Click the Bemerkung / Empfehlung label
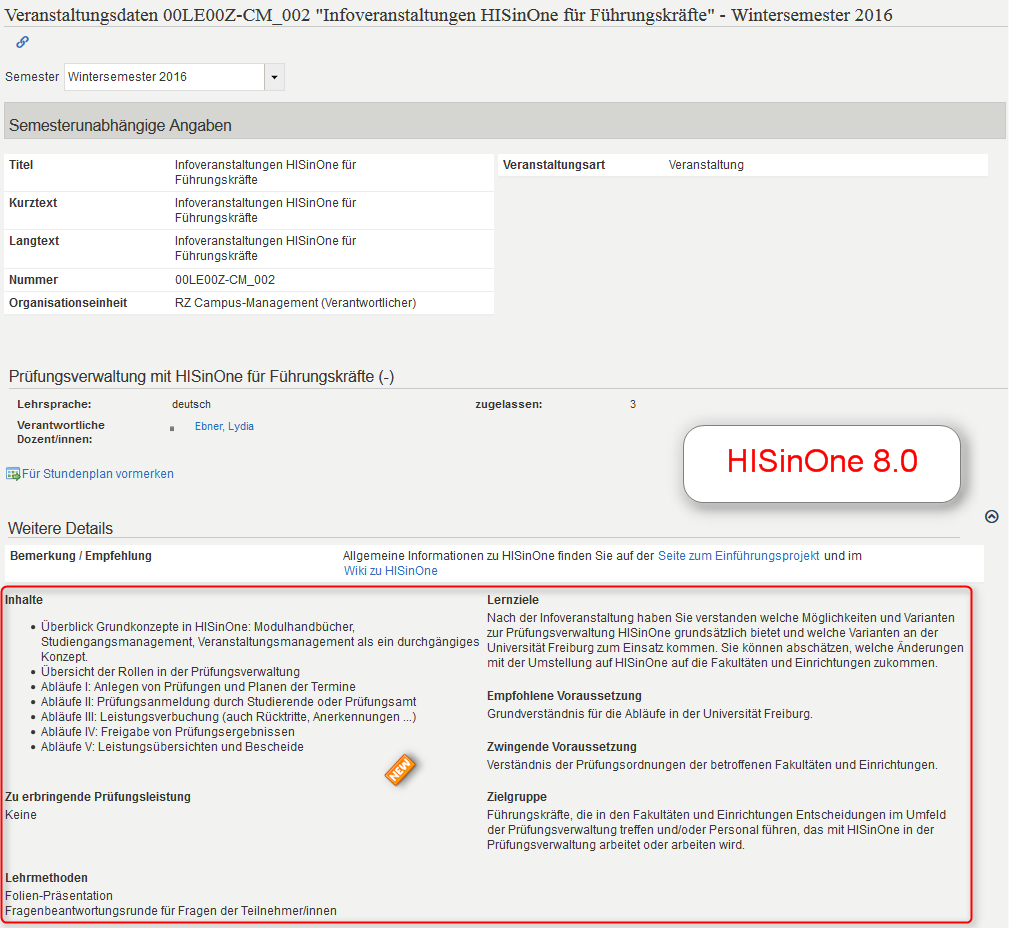The width and height of the screenshot is (1009, 928). tap(81, 555)
